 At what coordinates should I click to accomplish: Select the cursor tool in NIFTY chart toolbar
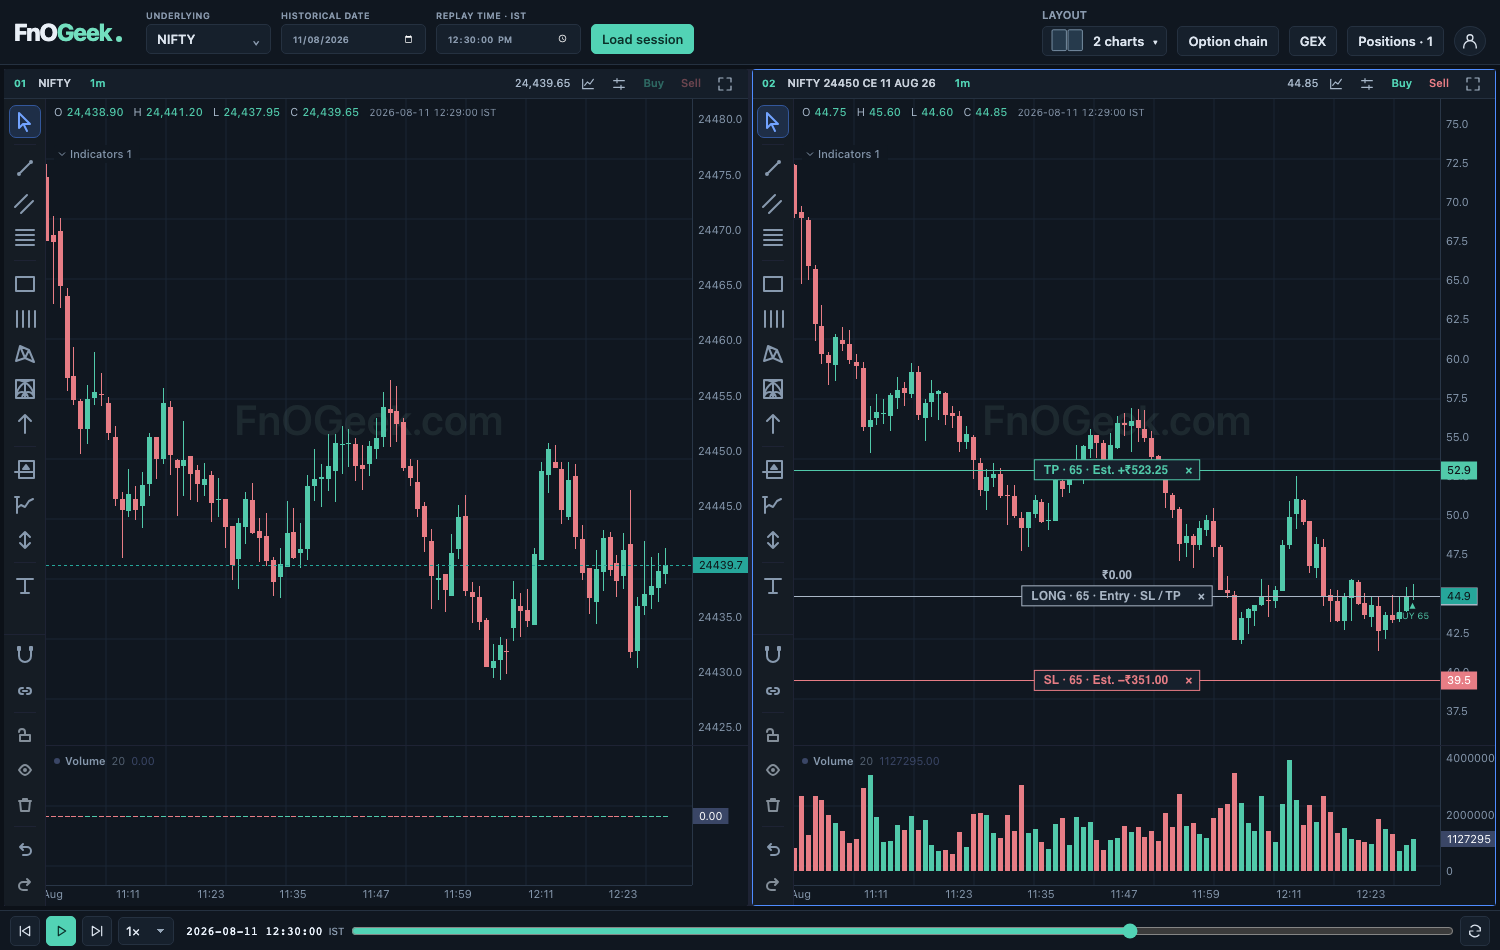coord(25,122)
